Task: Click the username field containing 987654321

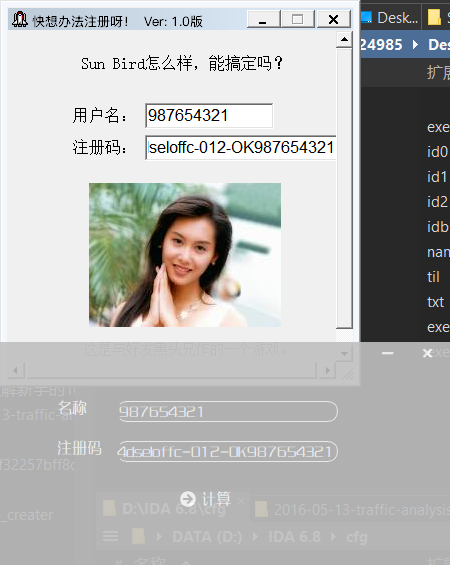Action: [209, 116]
